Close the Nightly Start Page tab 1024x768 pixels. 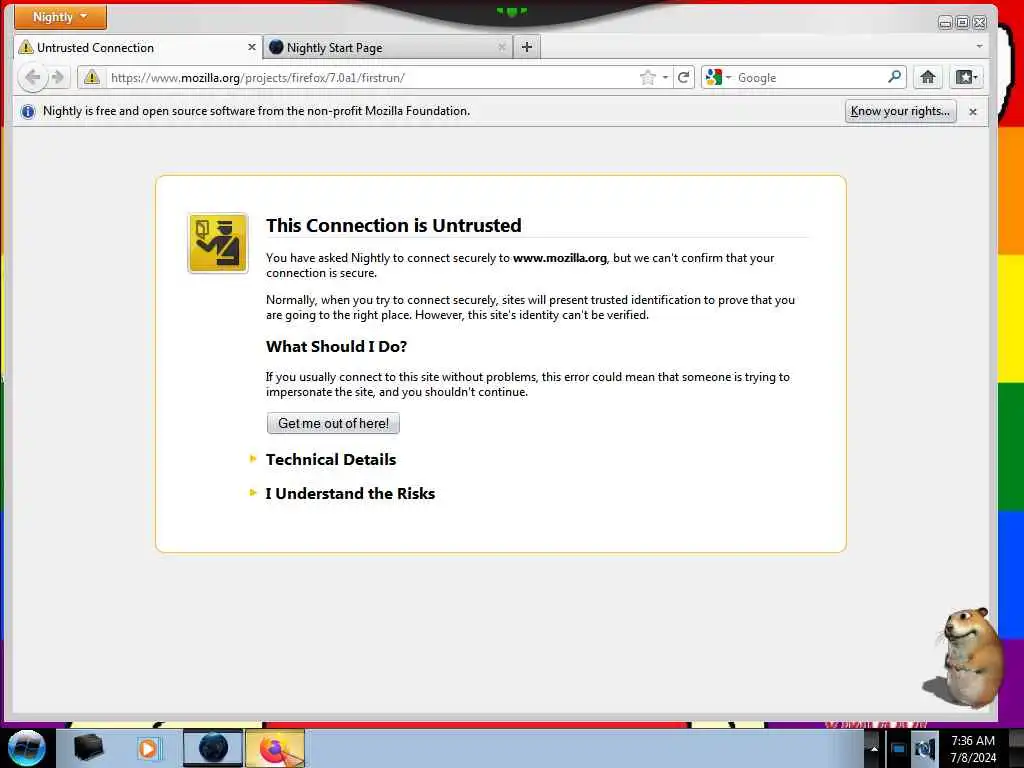pyautogui.click(x=502, y=47)
